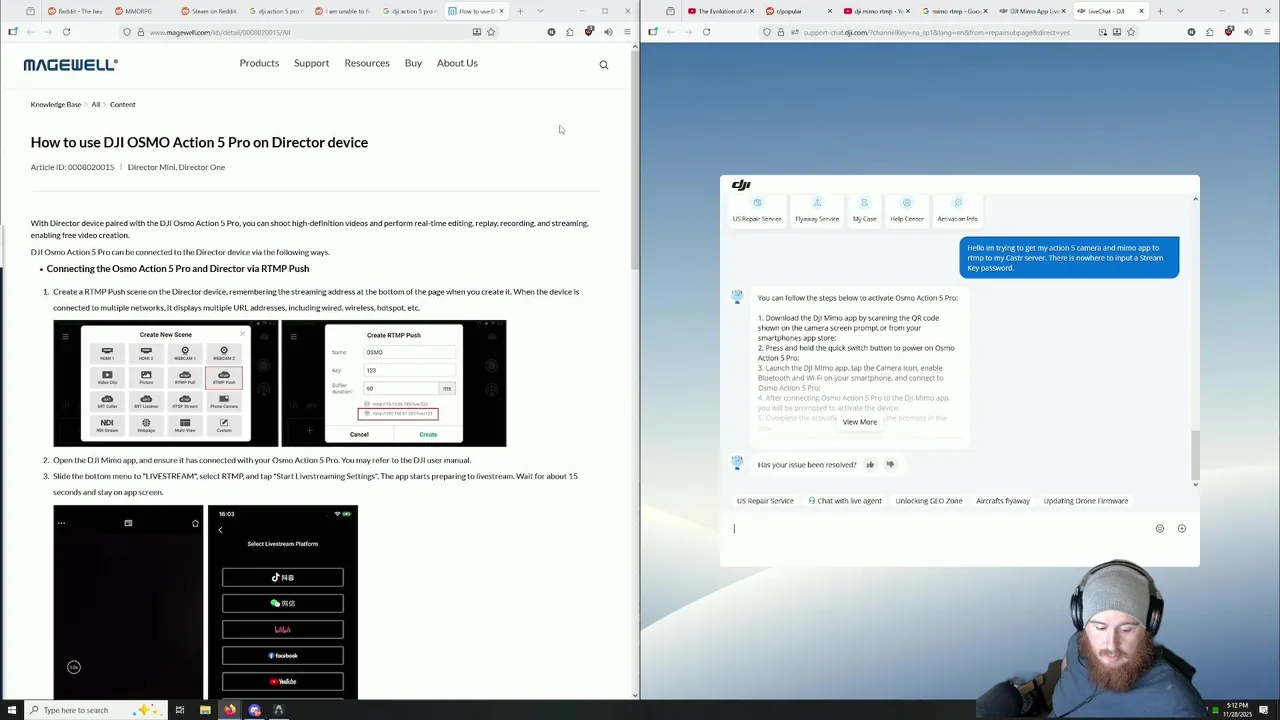Click 'US Repair Service' quick reply chip
1280x720 pixels.
(x=765, y=501)
